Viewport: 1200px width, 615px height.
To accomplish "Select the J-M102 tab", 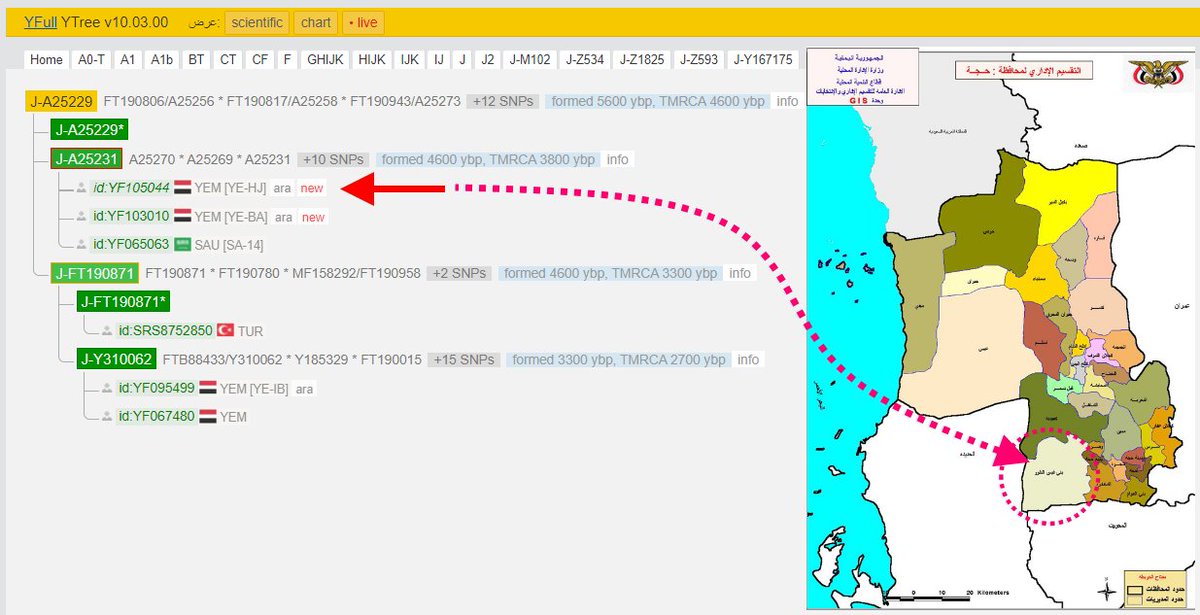I will coord(529,60).
